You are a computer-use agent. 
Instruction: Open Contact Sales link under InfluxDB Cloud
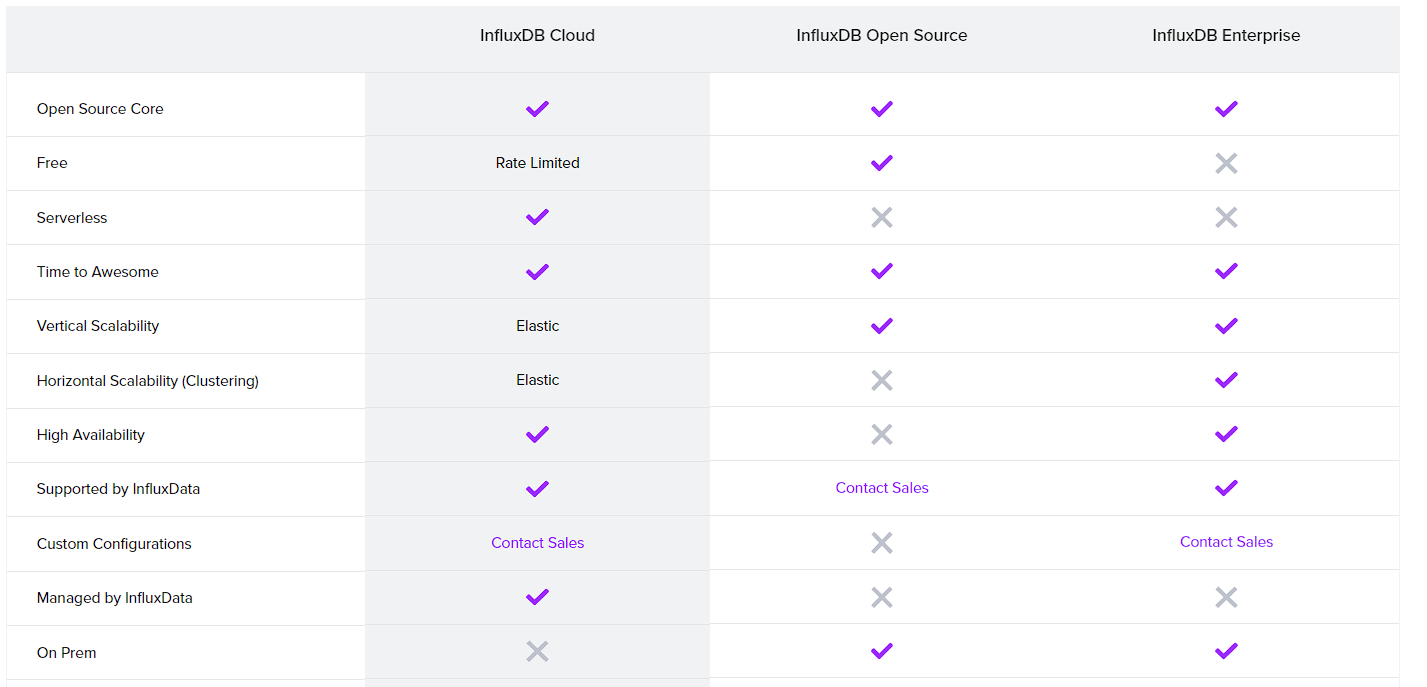coord(537,543)
